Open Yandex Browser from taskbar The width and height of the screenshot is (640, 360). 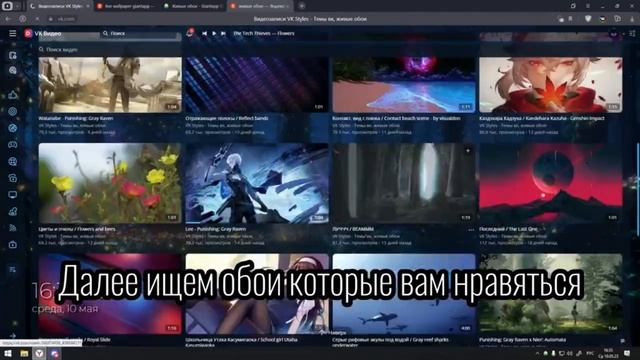(x=39, y=353)
